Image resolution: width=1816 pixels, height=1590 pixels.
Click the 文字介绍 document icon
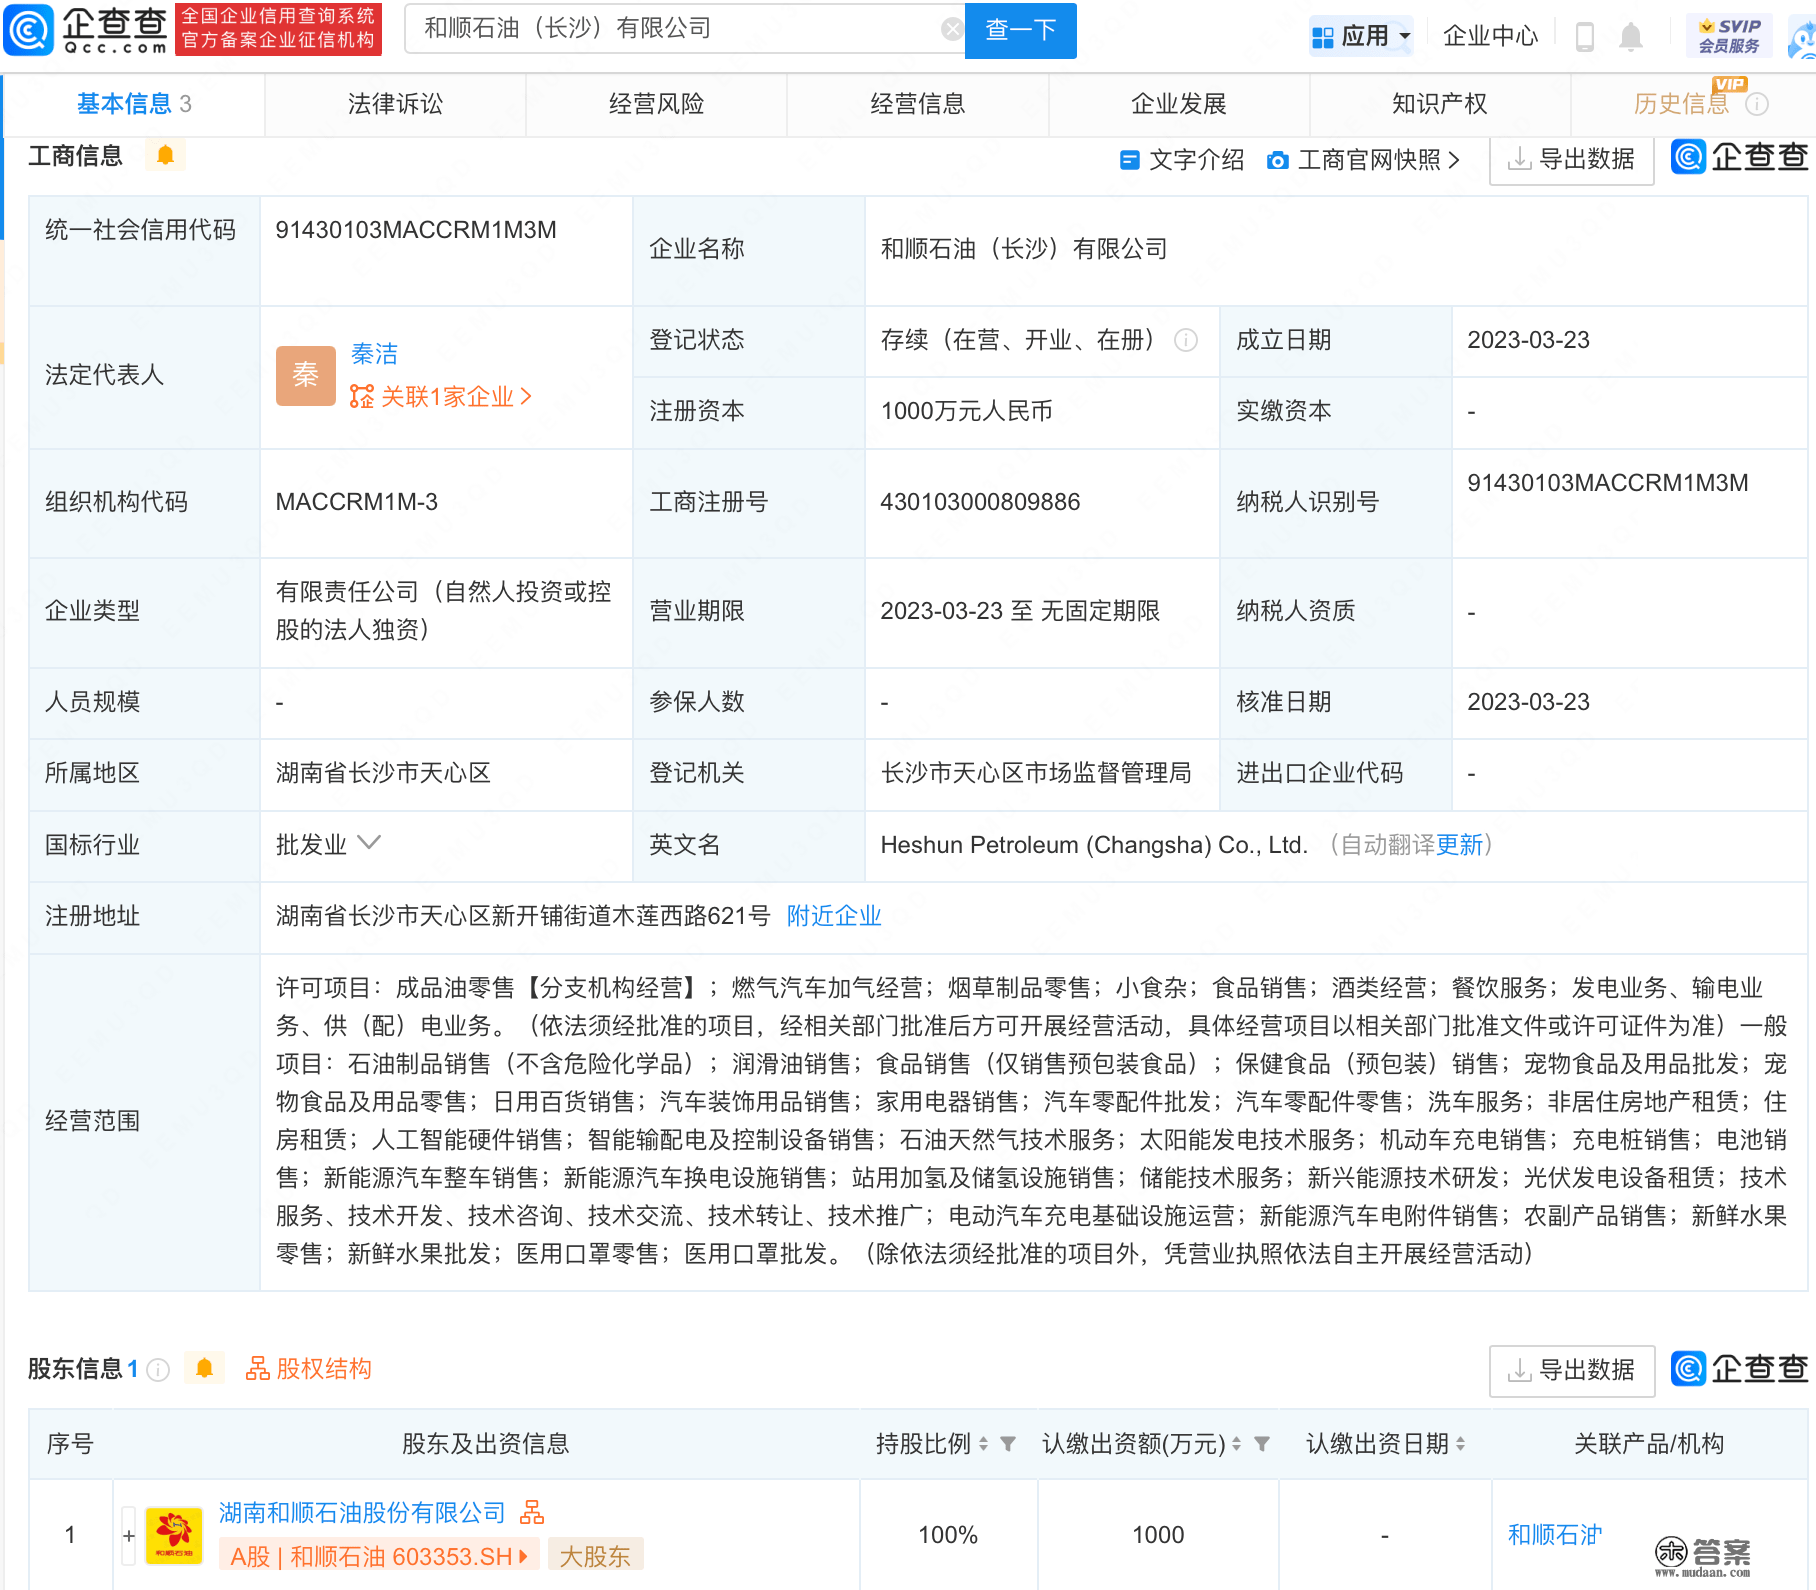(1130, 160)
